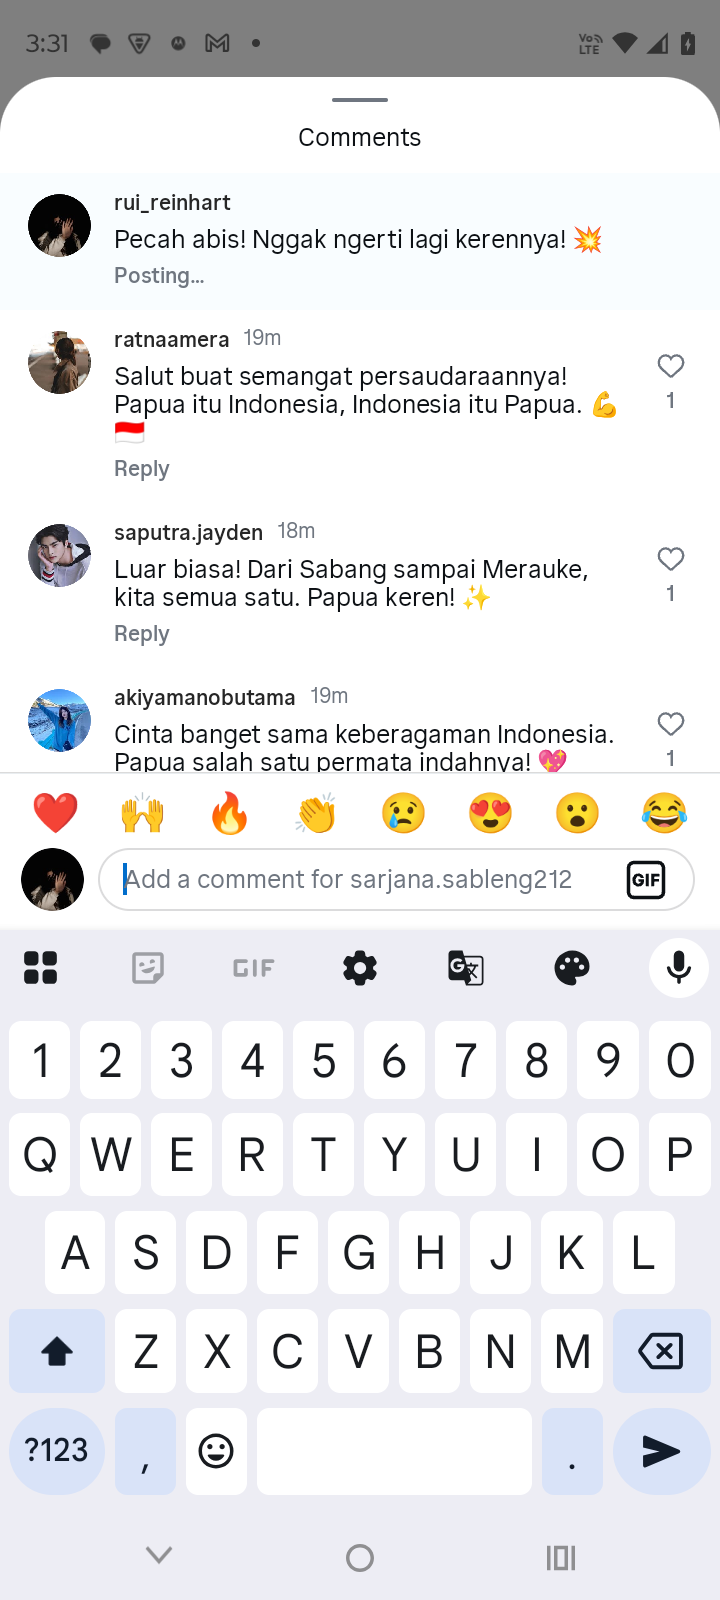
Task: Insert the clapping hands quick emoji
Action: (x=316, y=813)
